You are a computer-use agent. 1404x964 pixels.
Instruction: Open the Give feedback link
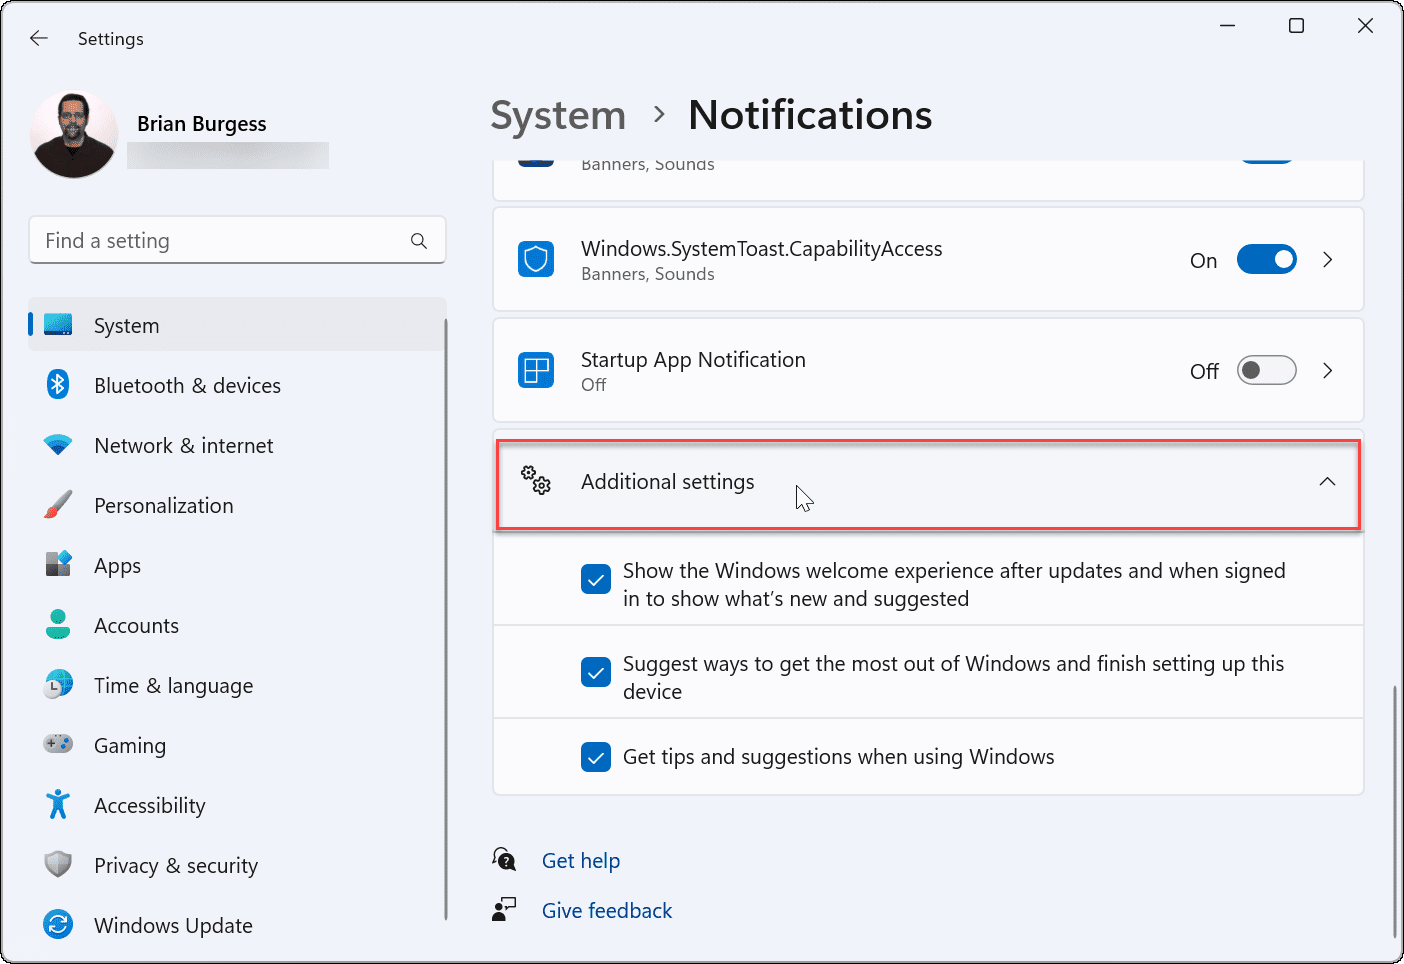606,910
